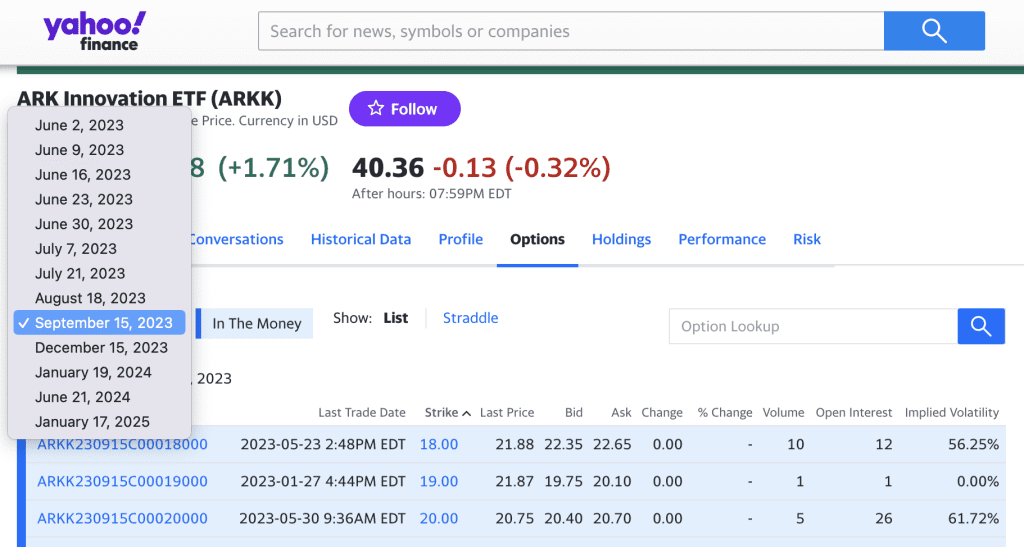
Task: Sort by Strike column arrow
Action: click(466, 413)
